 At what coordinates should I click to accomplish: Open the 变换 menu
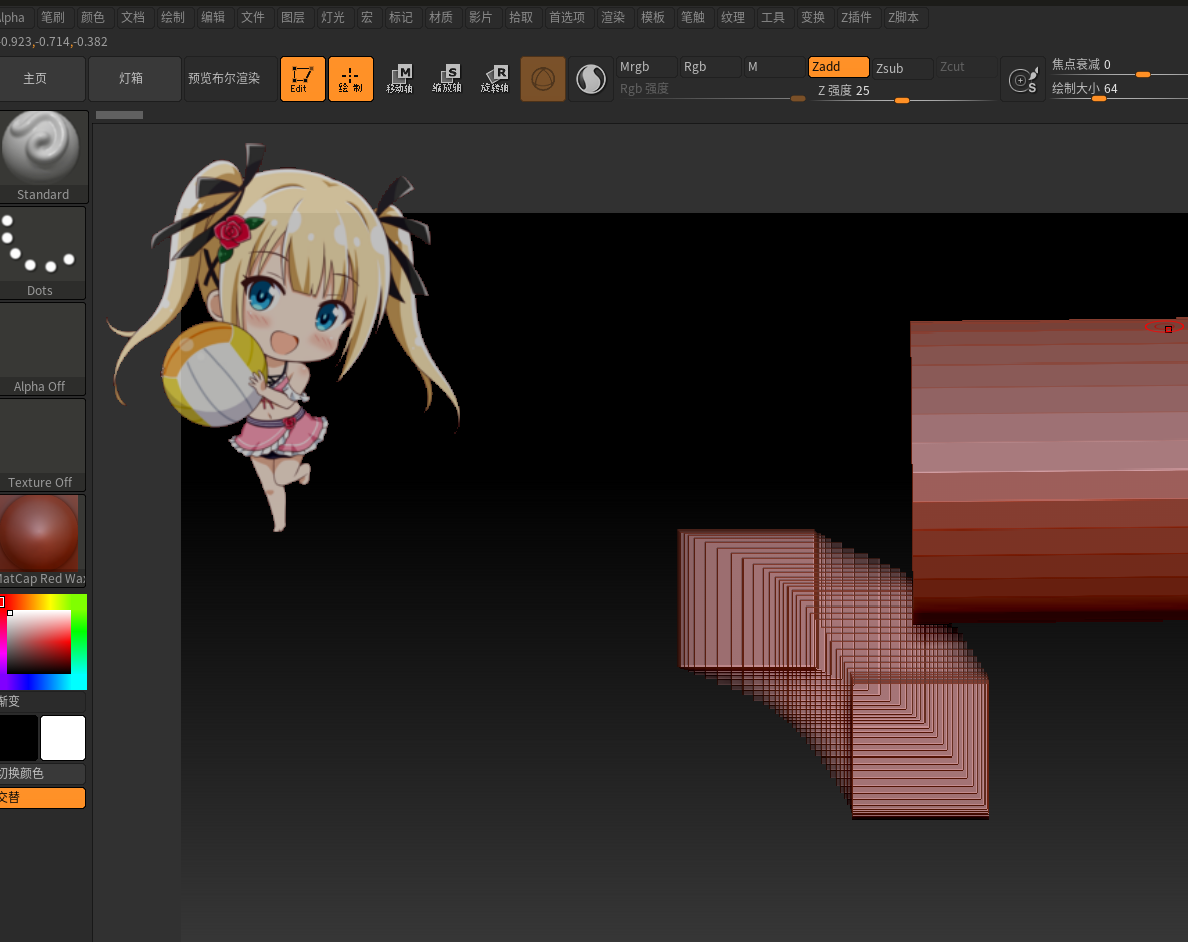(x=814, y=17)
